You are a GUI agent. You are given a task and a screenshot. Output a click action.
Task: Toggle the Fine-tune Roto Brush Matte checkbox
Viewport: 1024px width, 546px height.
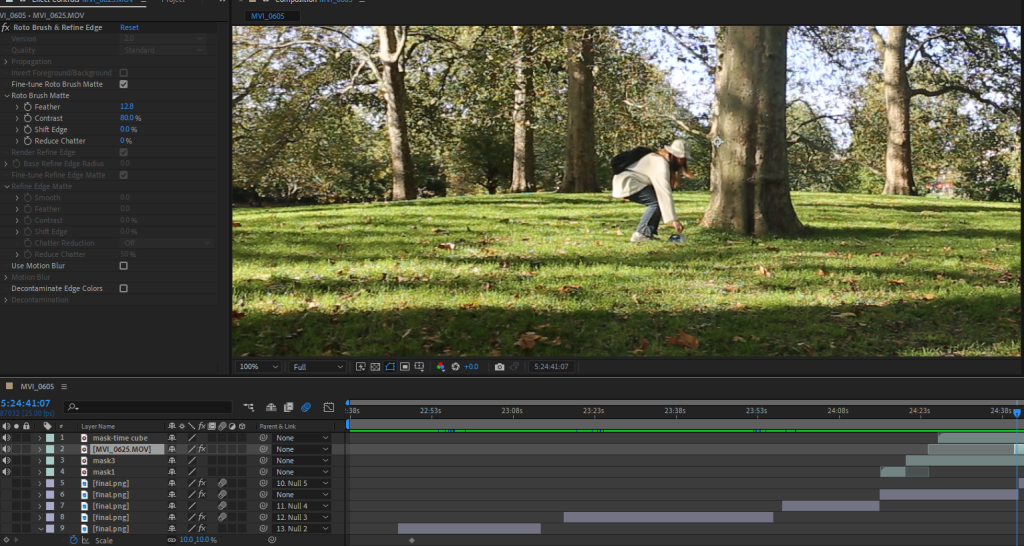pyautogui.click(x=123, y=84)
